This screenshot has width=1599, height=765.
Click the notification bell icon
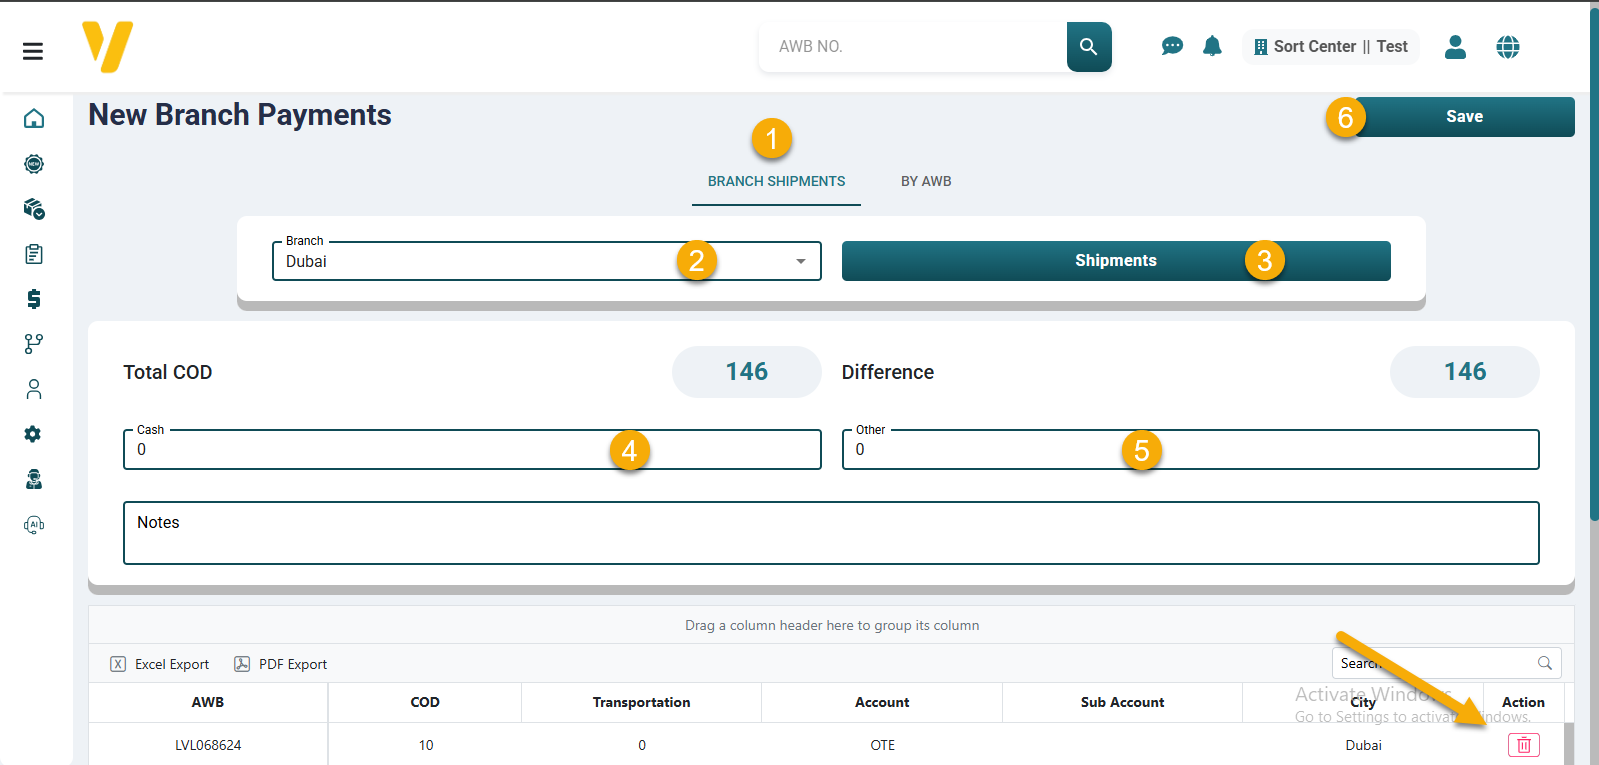[1212, 46]
